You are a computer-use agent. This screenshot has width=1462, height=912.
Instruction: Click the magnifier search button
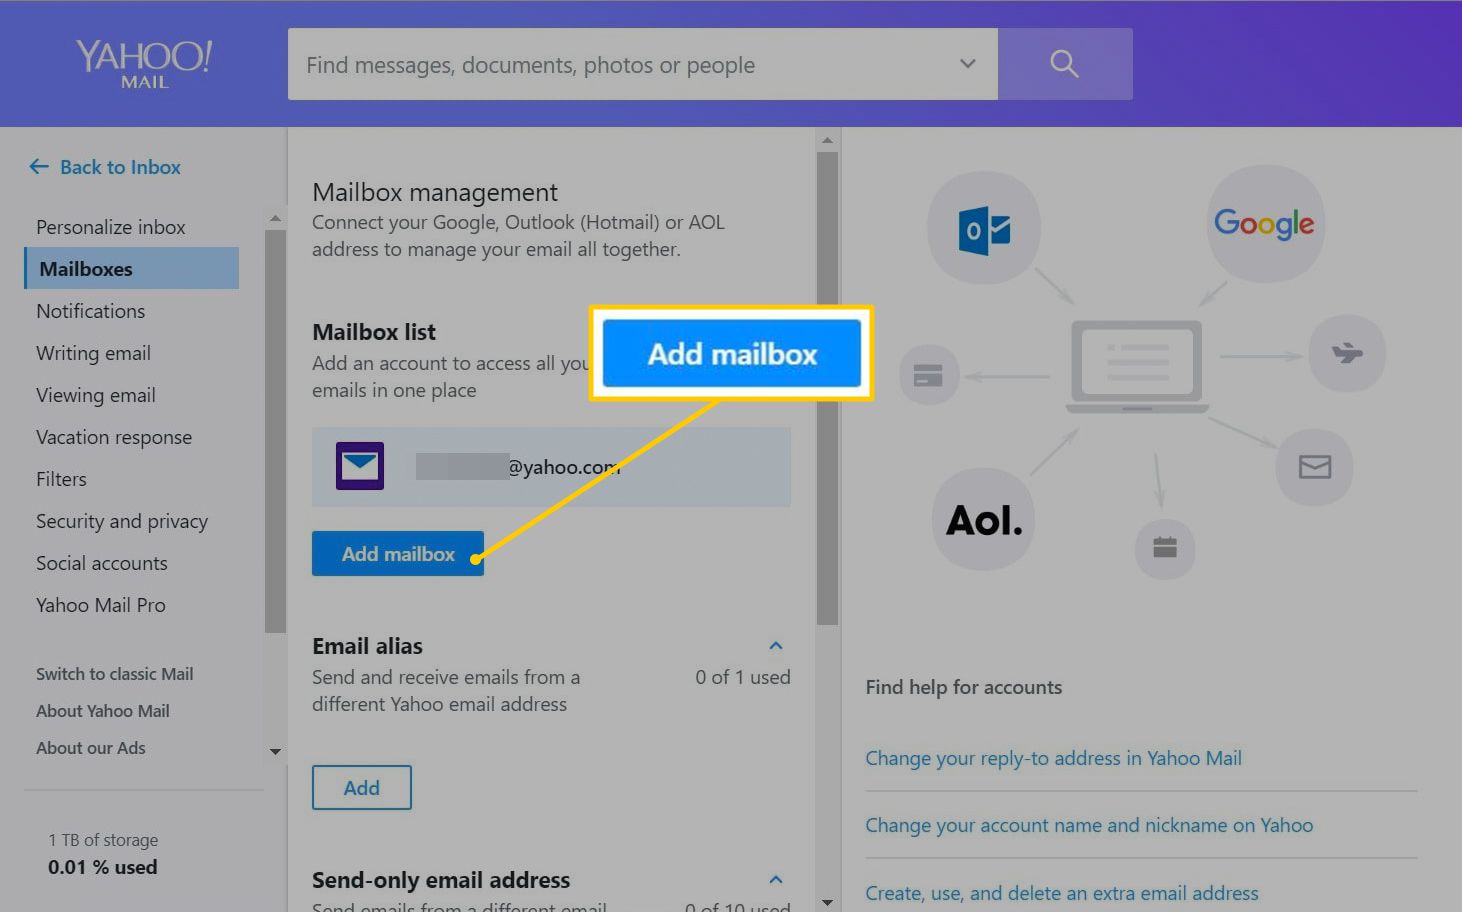coord(1065,64)
